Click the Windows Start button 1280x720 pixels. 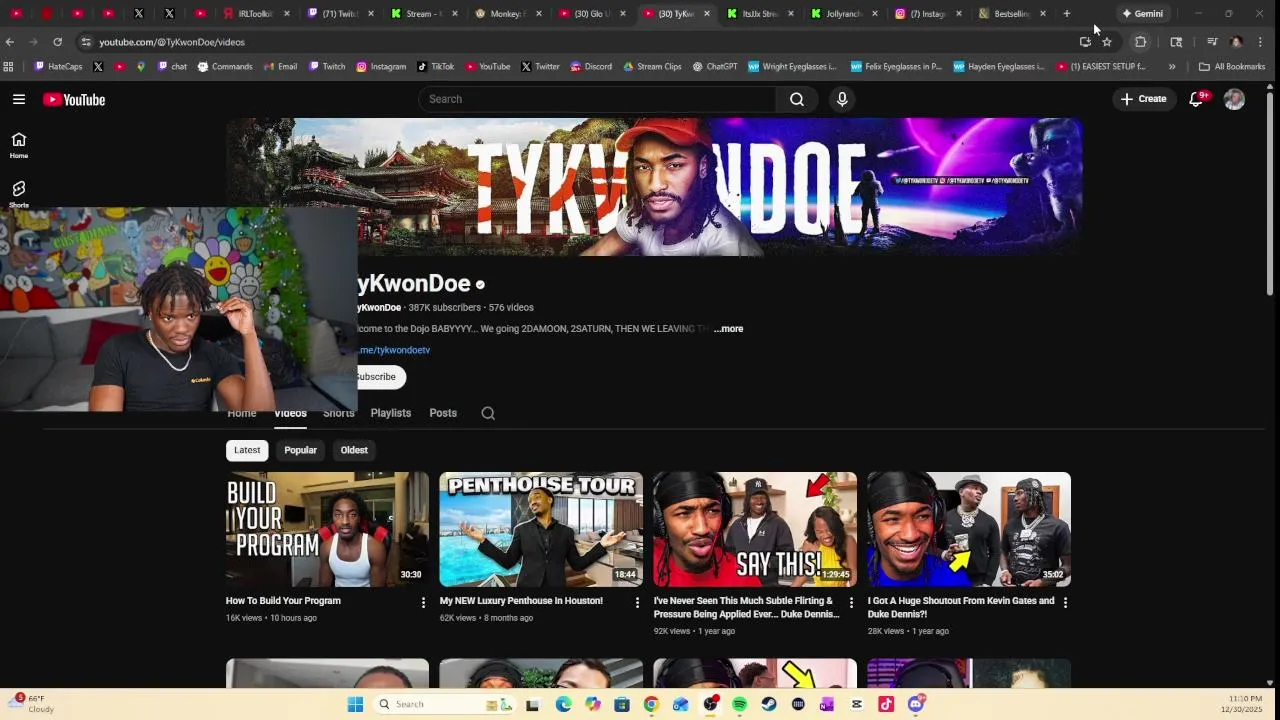355,704
